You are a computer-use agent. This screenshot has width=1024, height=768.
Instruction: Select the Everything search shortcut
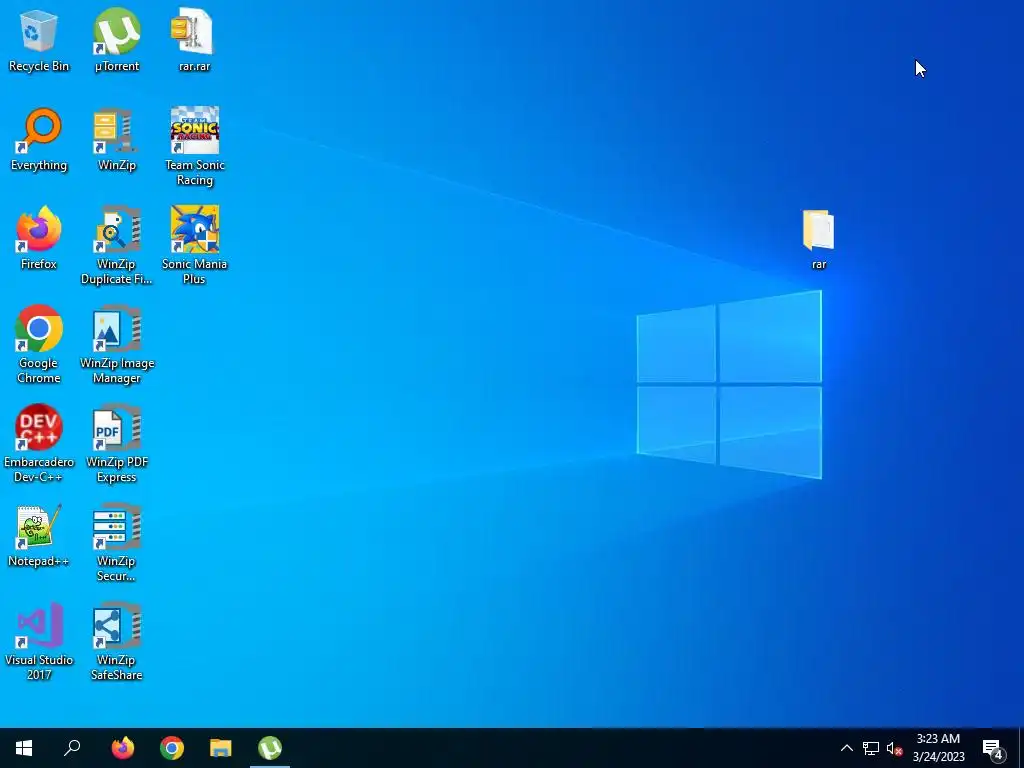pyautogui.click(x=39, y=140)
